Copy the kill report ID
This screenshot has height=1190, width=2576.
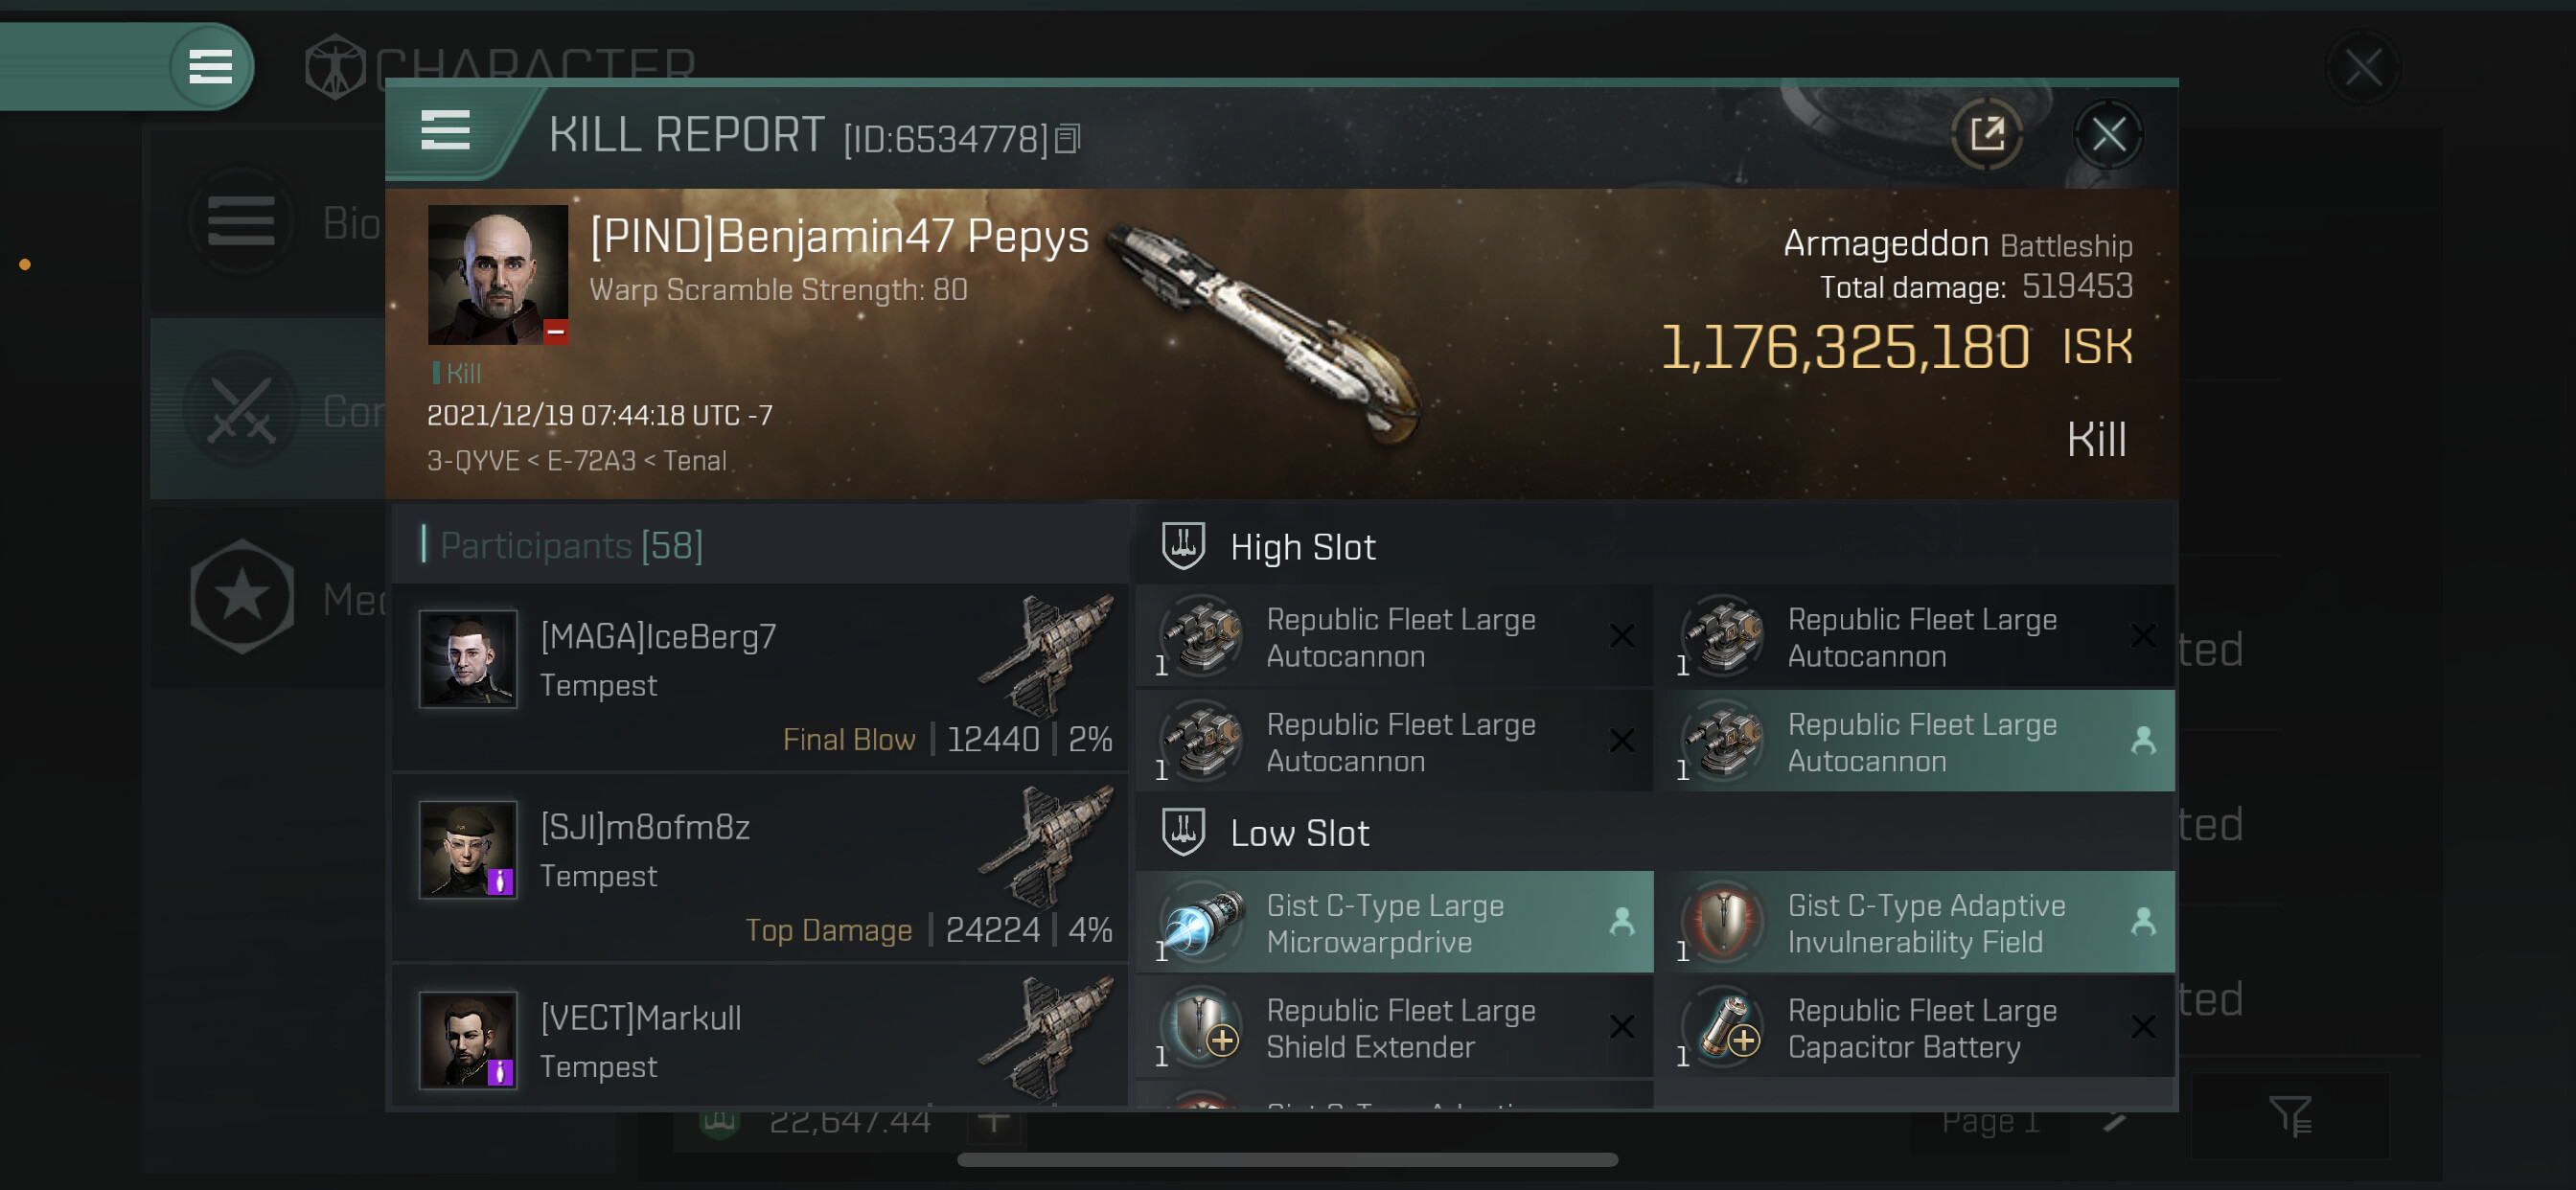tap(1067, 139)
